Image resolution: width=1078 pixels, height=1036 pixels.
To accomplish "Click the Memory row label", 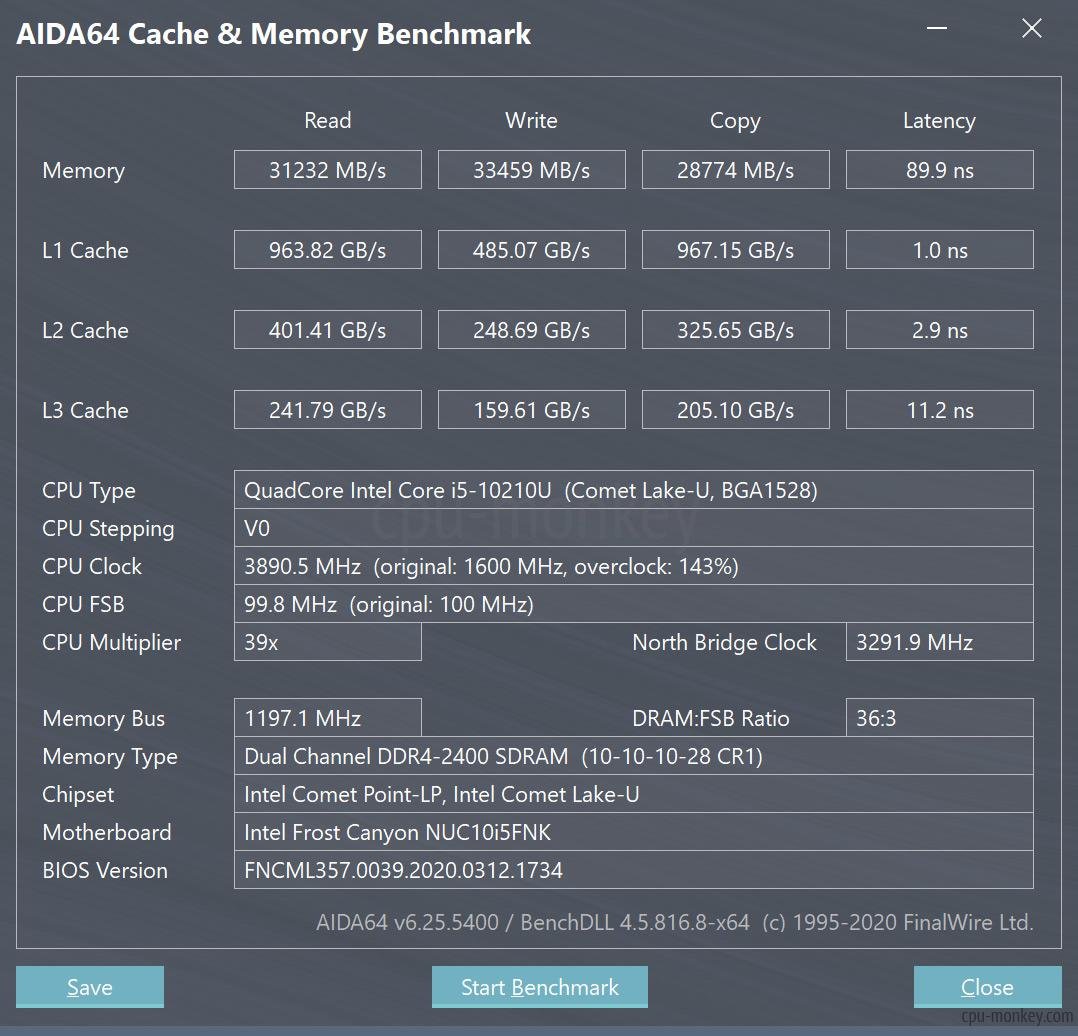I will [83, 170].
